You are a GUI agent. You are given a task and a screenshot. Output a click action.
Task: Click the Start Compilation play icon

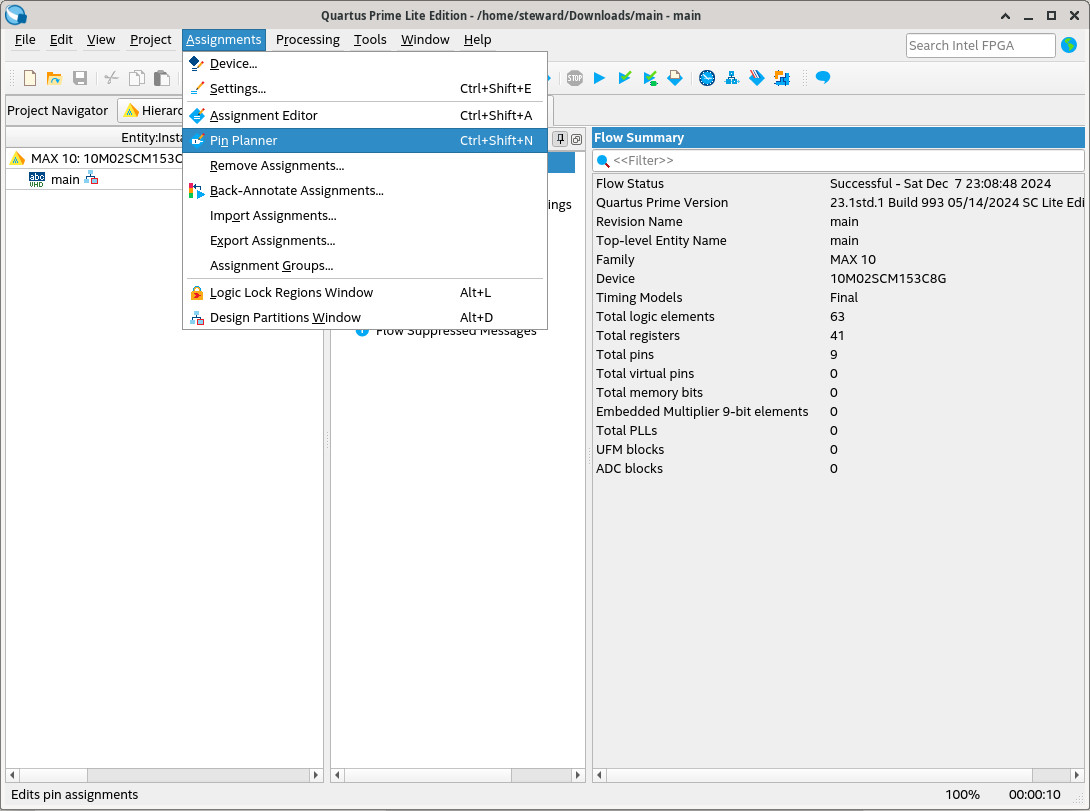point(599,78)
